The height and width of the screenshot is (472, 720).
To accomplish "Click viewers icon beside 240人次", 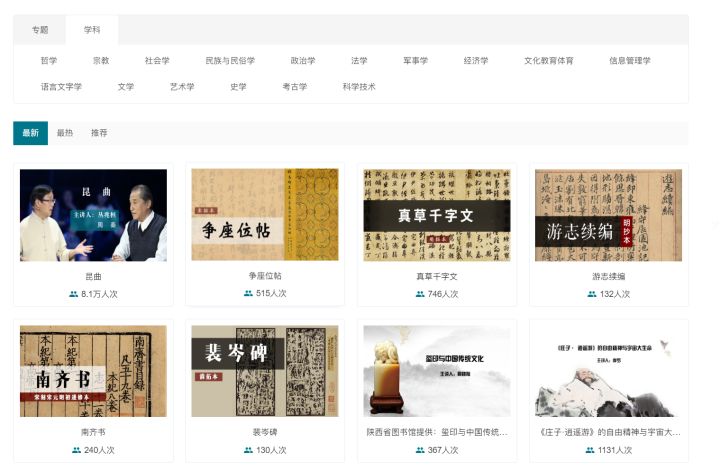I will (77, 450).
